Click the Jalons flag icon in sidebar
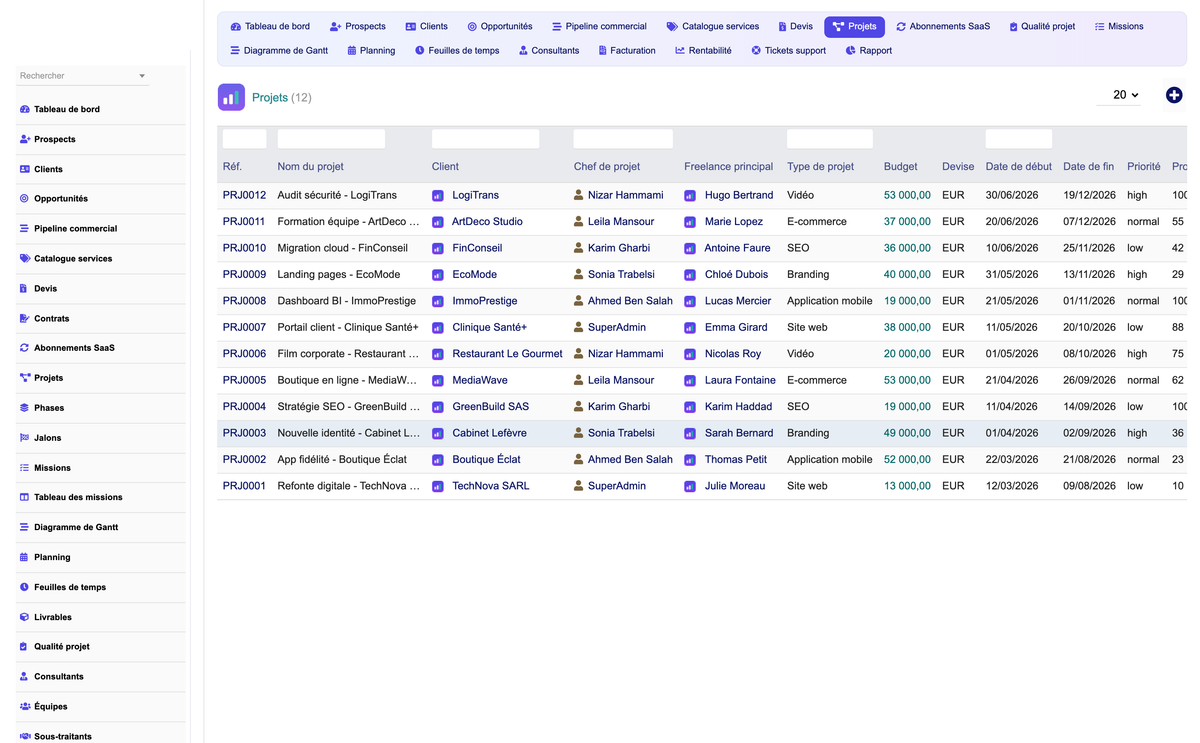The image size is (1200, 743). [25, 438]
